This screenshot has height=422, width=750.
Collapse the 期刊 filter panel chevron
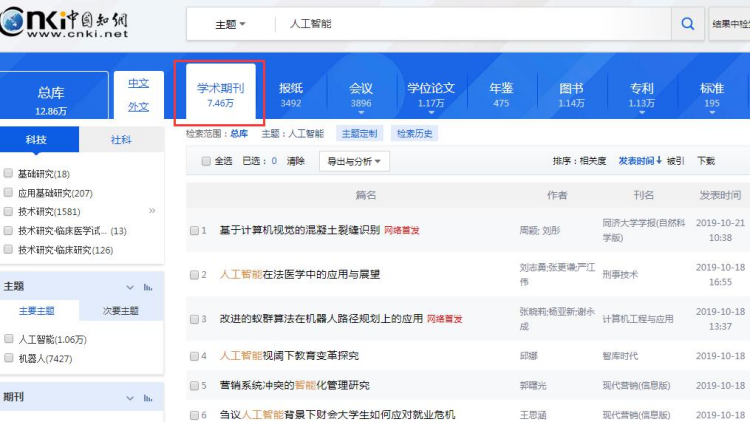[126, 396]
